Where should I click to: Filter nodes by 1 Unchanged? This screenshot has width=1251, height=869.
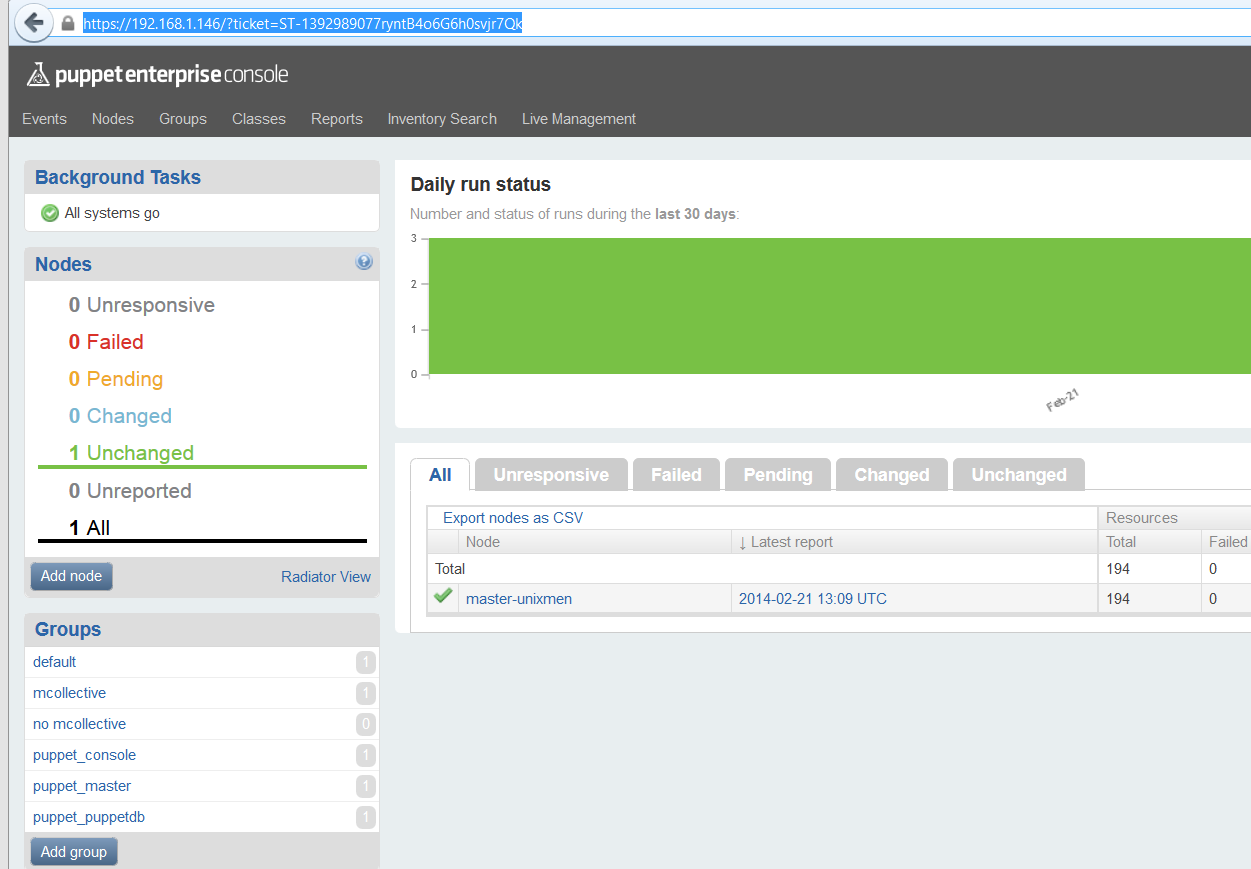(131, 453)
